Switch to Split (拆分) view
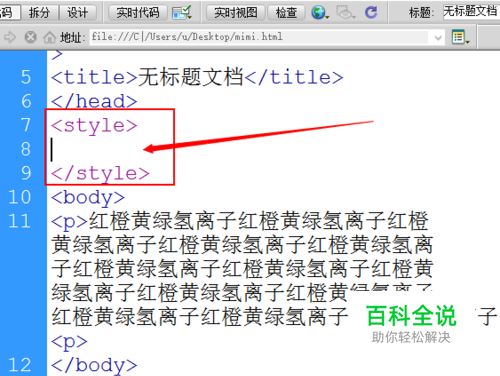The height and width of the screenshot is (376, 500). [39, 13]
